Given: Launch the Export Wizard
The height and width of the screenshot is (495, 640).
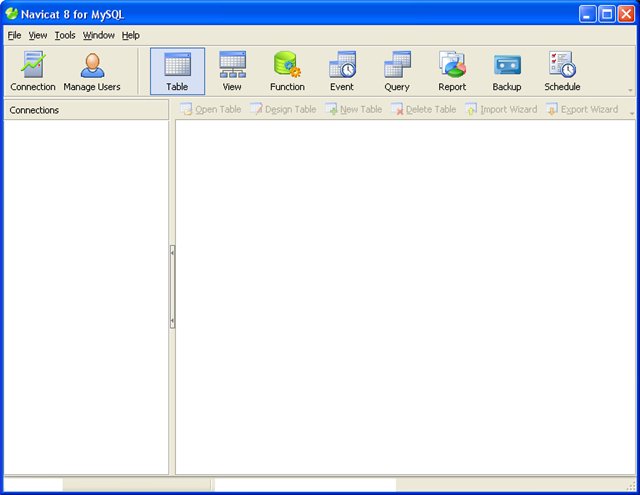Looking at the screenshot, I should [582, 109].
